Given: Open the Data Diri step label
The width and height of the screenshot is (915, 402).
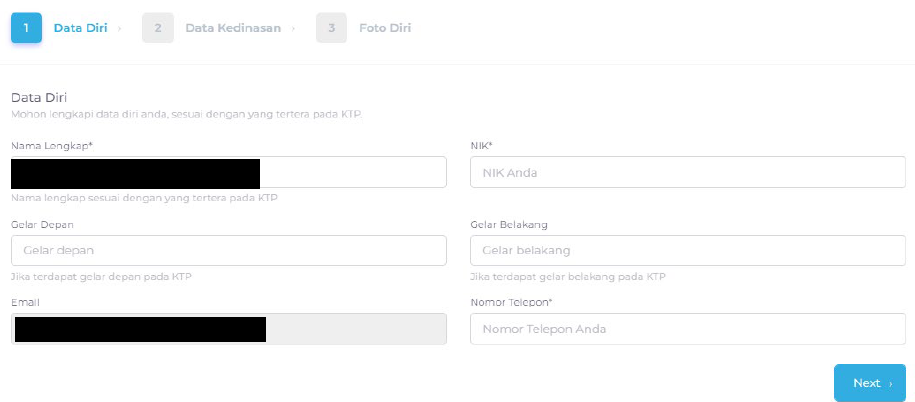Looking at the screenshot, I should [x=81, y=27].
